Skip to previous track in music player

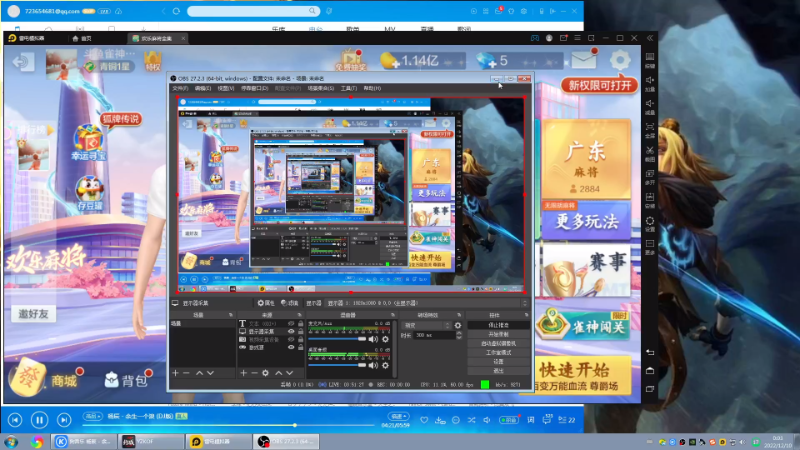click(x=15, y=420)
